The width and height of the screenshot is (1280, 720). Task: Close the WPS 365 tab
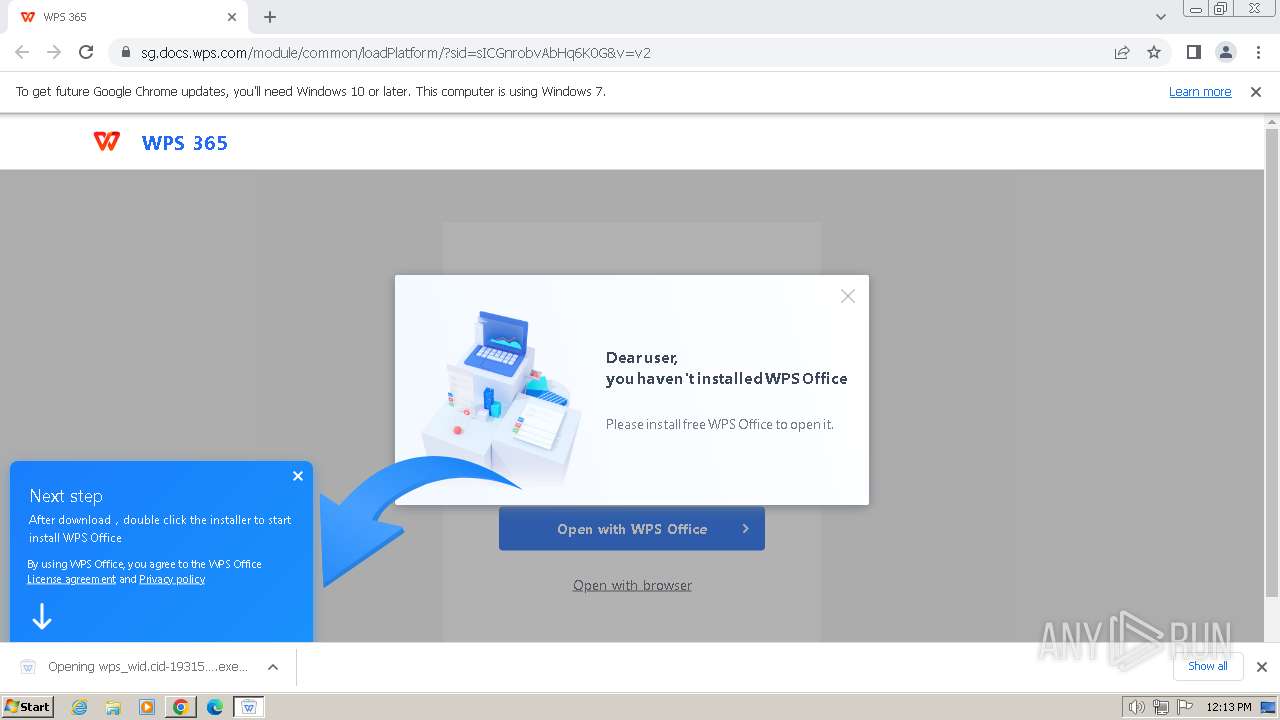pos(232,17)
